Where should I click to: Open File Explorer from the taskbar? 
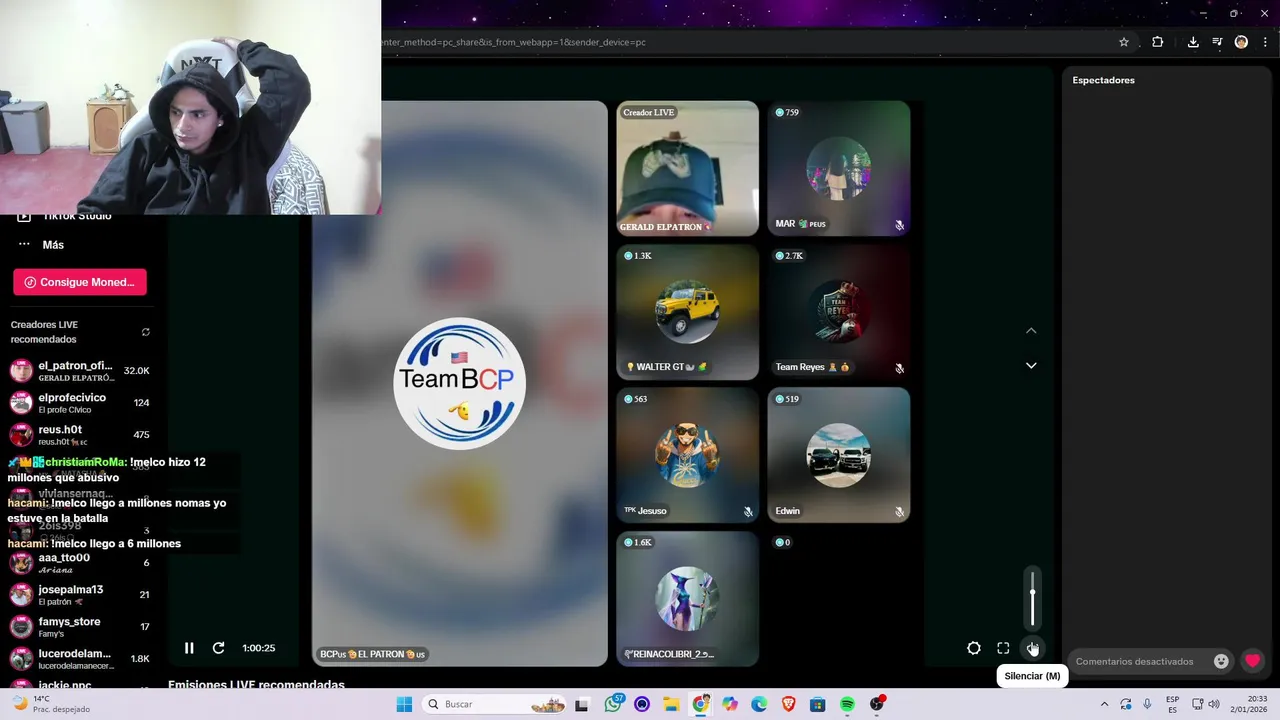click(x=671, y=704)
